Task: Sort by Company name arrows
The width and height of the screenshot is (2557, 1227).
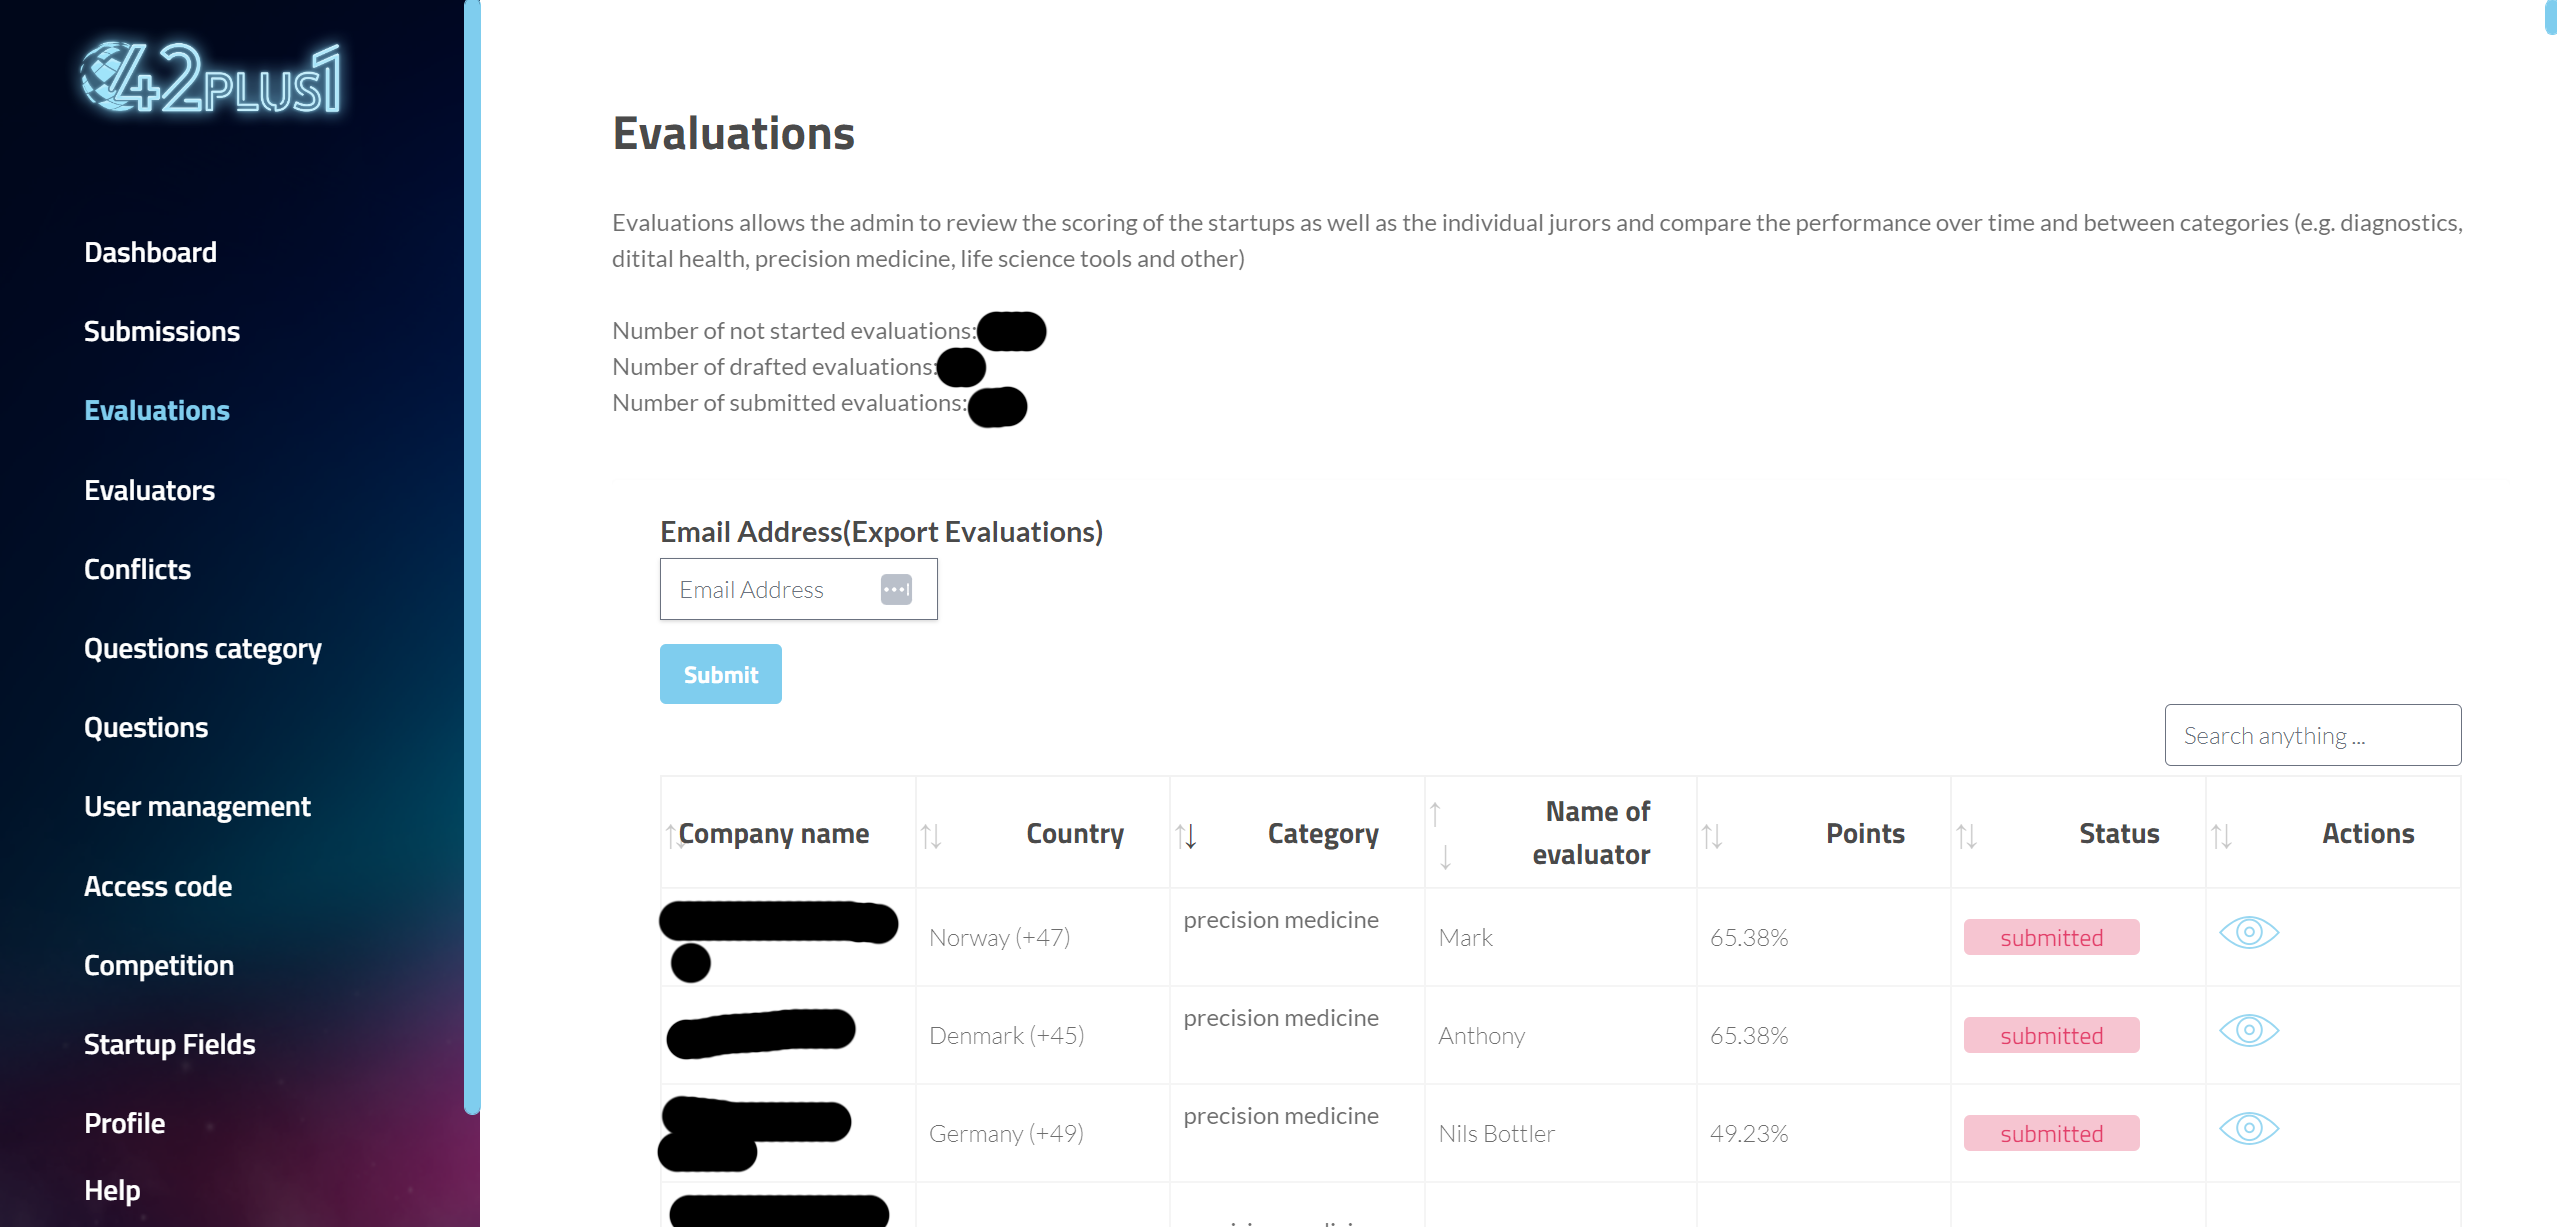Action: coord(673,835)
